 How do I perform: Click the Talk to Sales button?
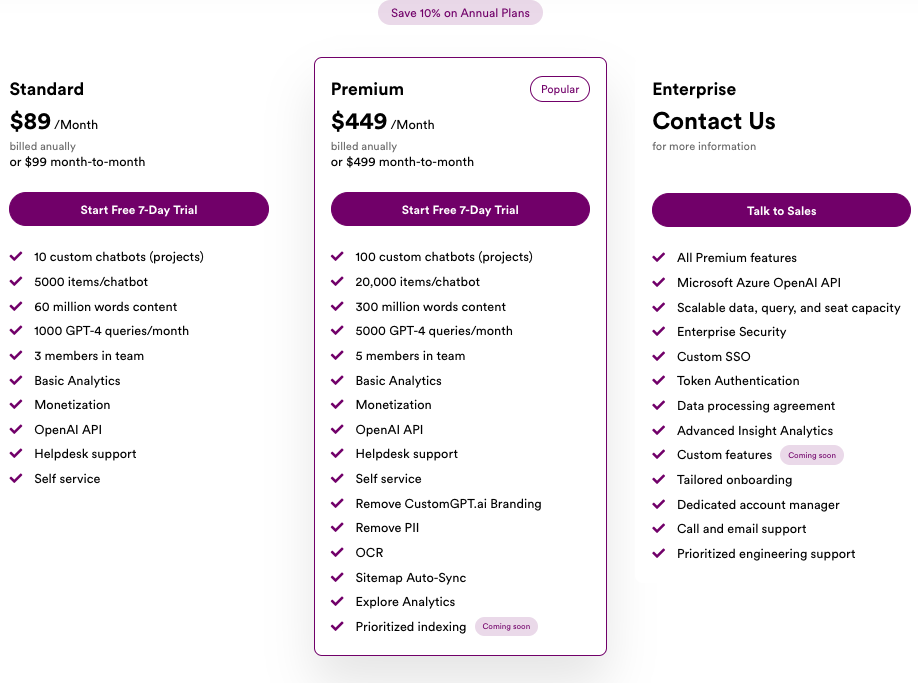tap(781, 210)
